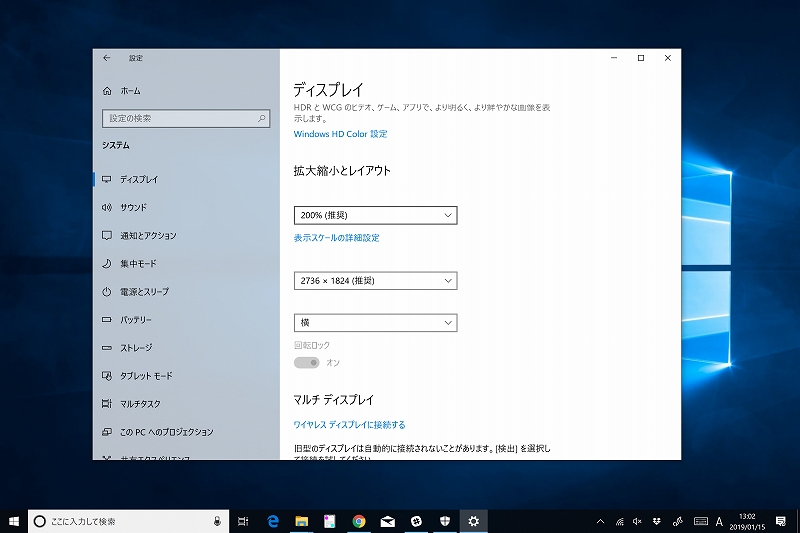Open 電源とスリープ settings
This screenshot has height=533, width=800.
[144, 291]
